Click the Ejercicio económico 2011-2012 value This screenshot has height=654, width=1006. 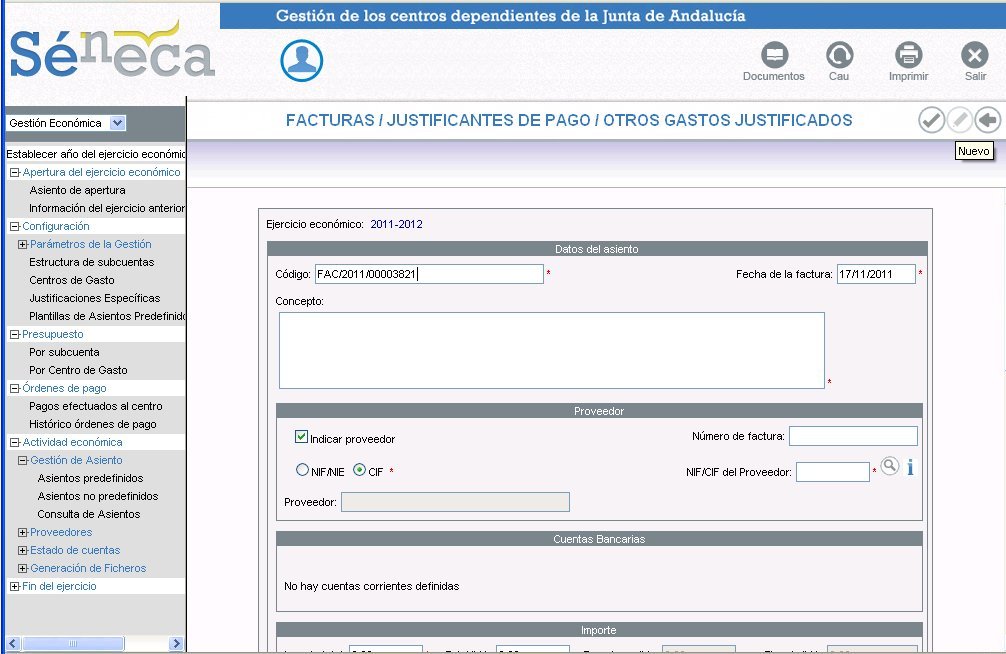[x=396, y=224]
